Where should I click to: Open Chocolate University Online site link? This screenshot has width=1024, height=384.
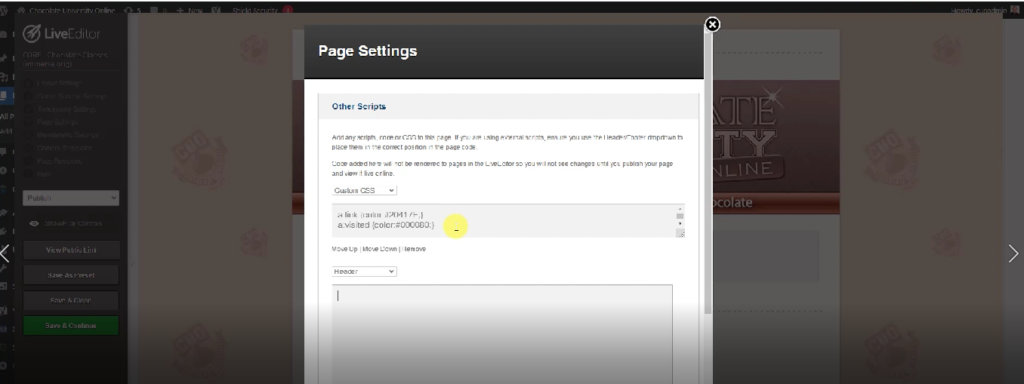click(67, 10)
